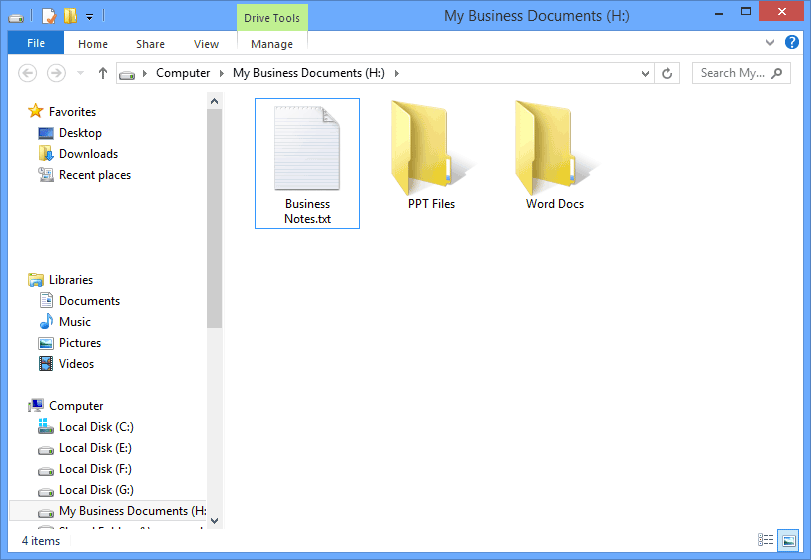Click the Drive Tools contextual tab header
811x560 pixels.
[x=272, y=18]
